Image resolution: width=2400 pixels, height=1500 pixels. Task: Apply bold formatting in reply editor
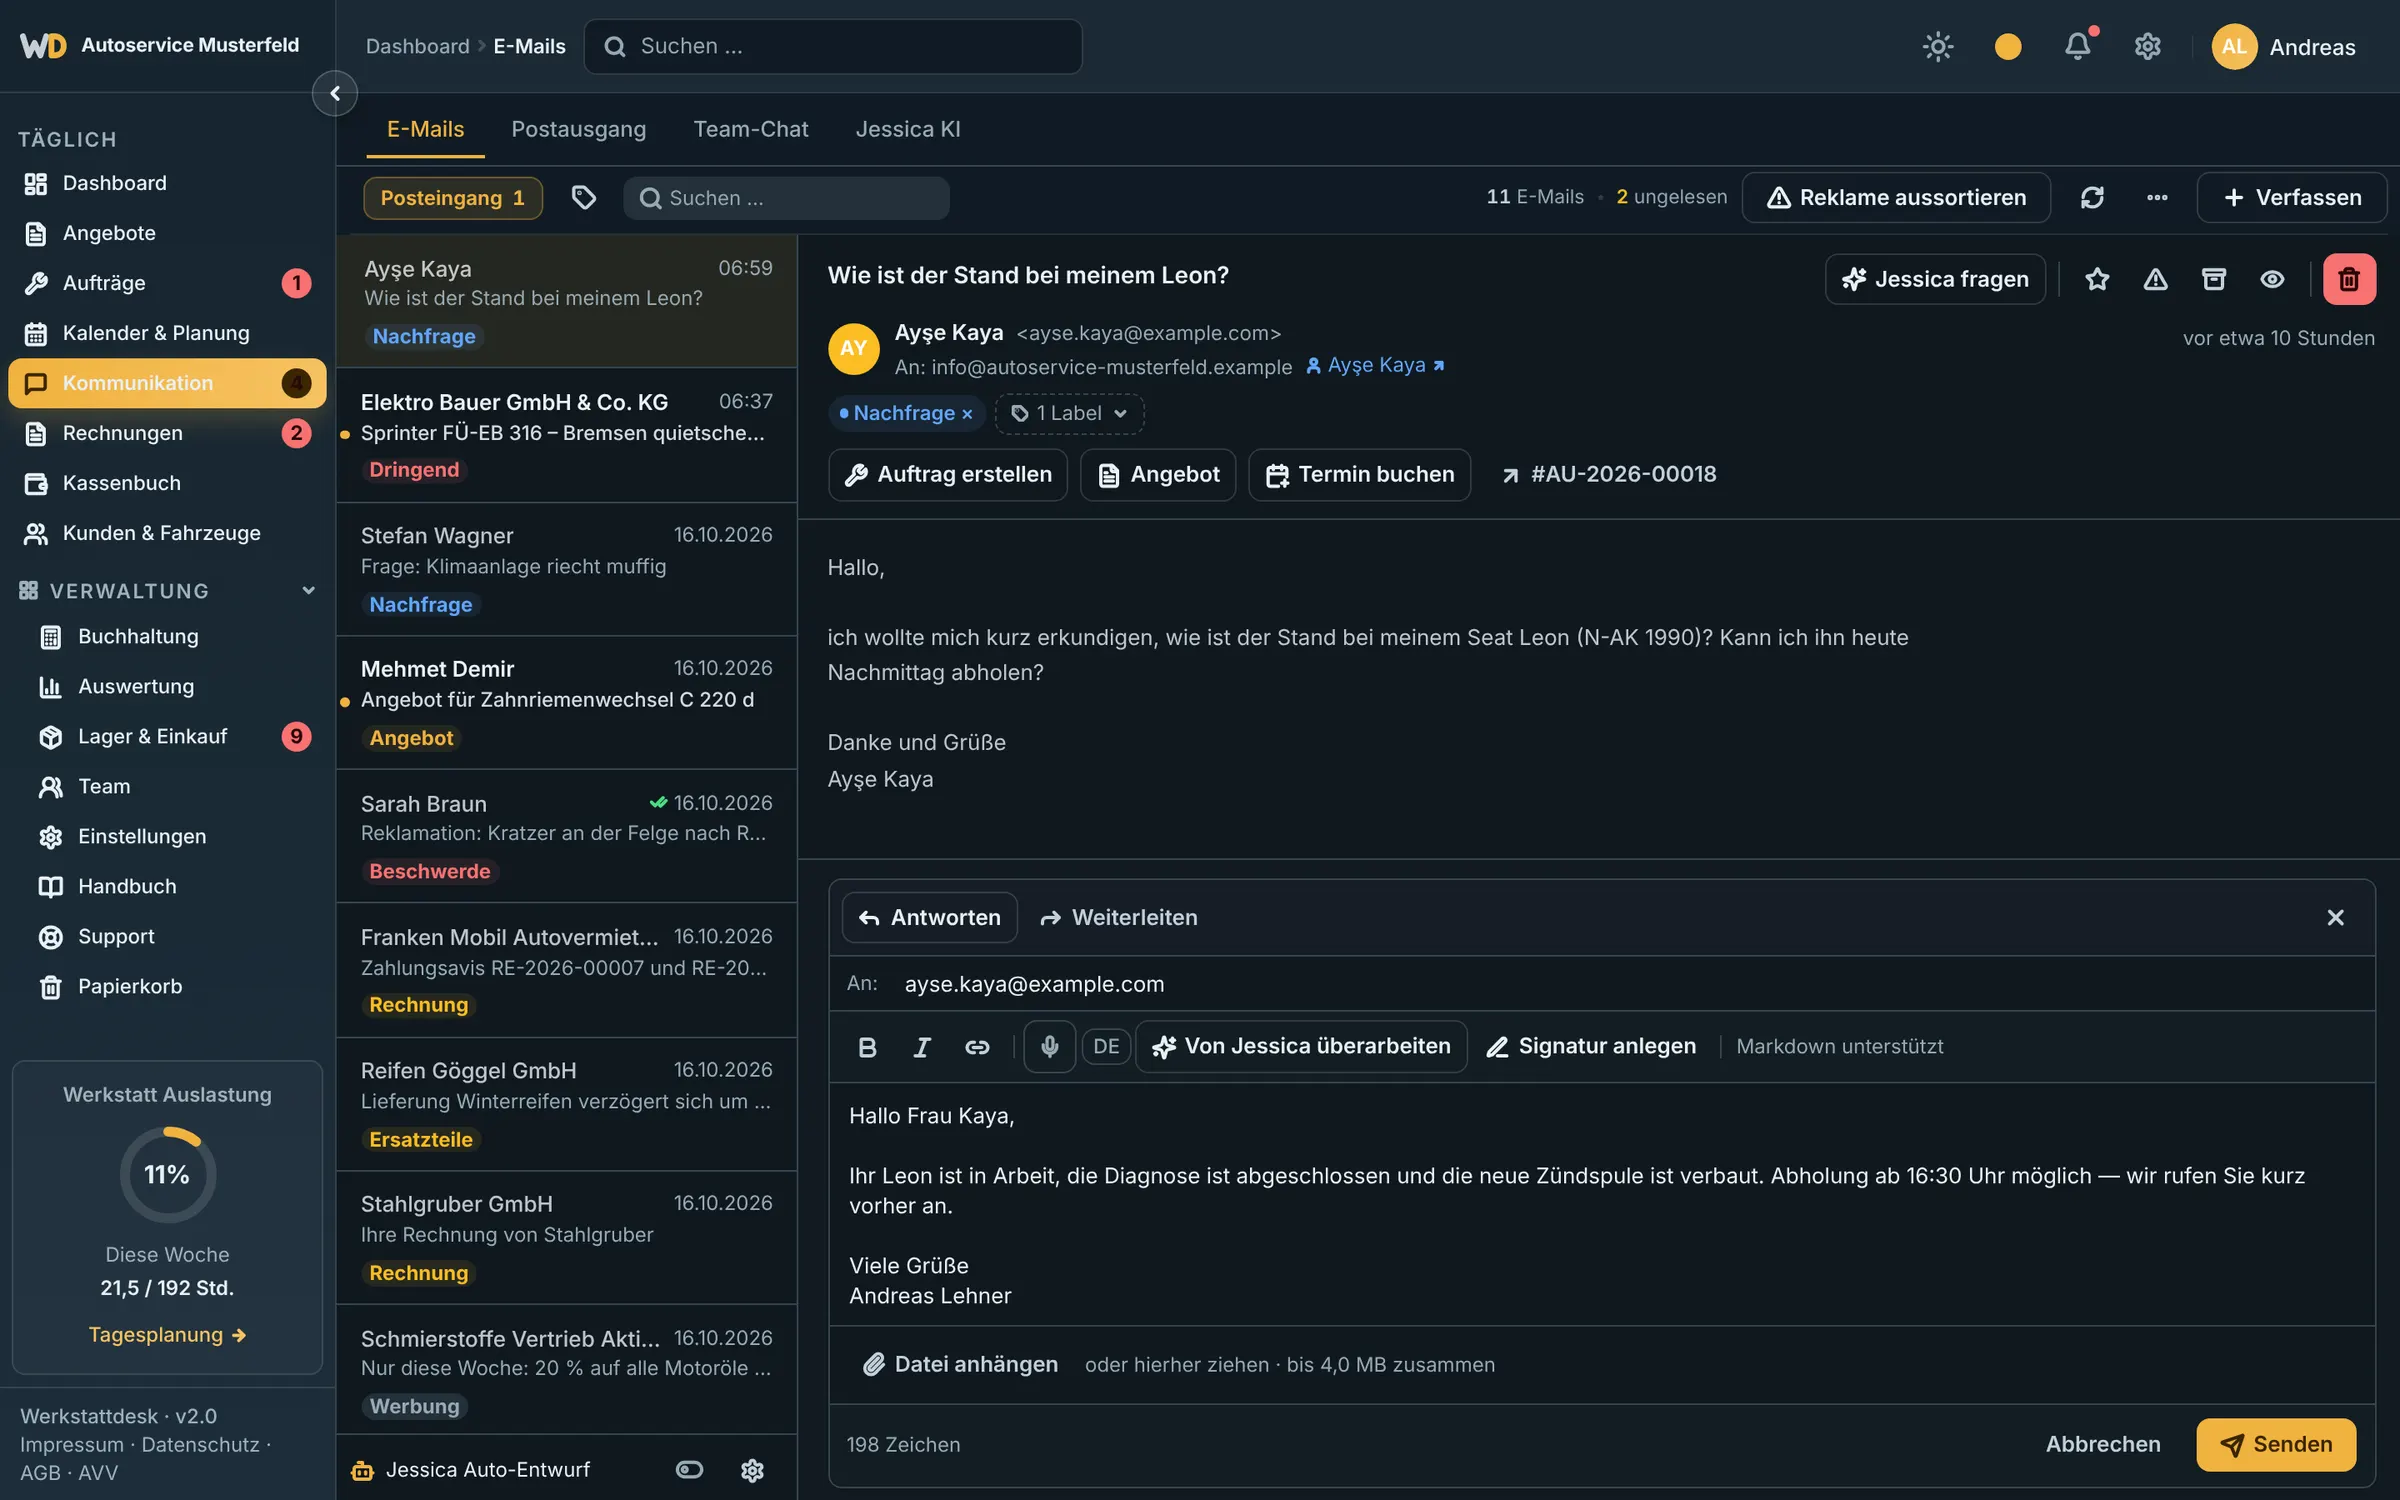[x=867, y=1046]
